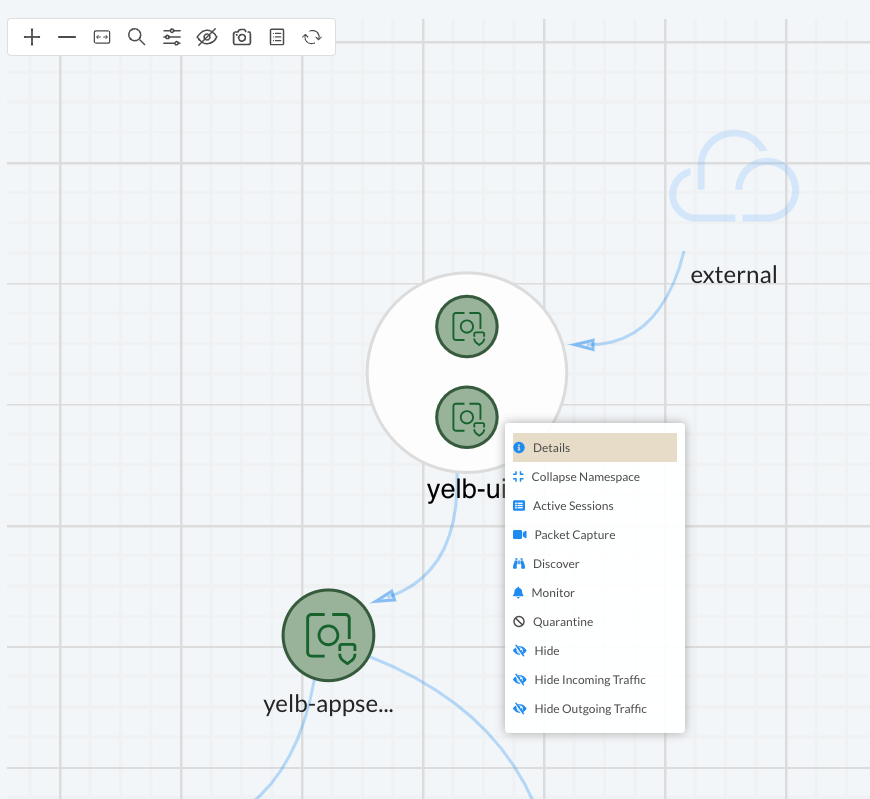This screenshot has width=870, height=799.
Task: Zoom in with the plus icon
Action: tap(32, 37)
